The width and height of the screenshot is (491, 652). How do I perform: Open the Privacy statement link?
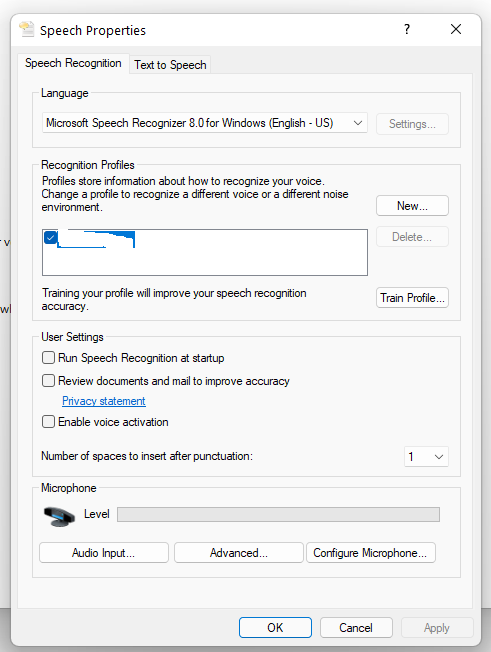tap(104, 401)
